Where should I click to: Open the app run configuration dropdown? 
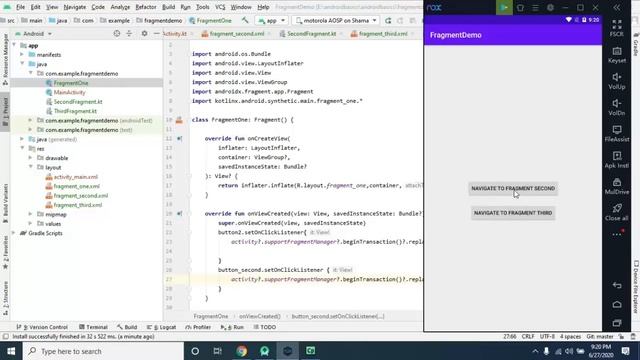271,20
